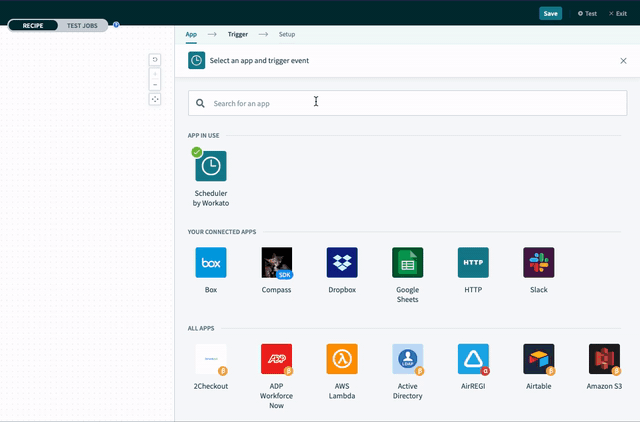Viewport: 640px width, 422px height.
Task: Pick the Airtable app icon
Action: click(538, 359)
